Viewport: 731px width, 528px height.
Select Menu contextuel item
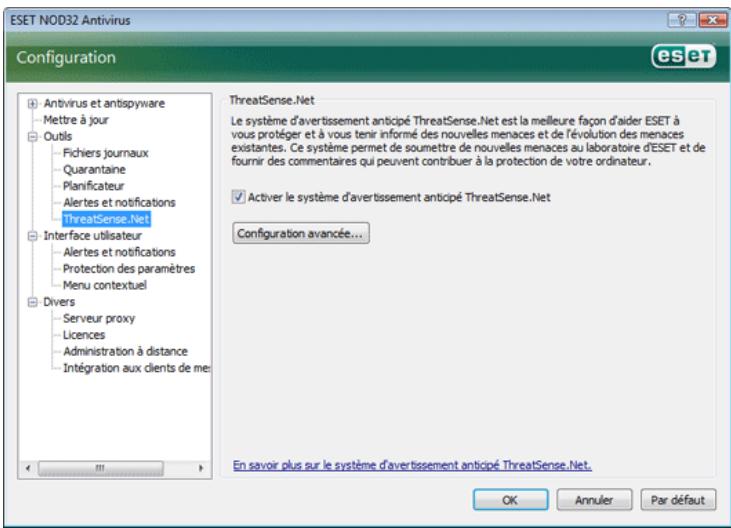pos(104,285)
